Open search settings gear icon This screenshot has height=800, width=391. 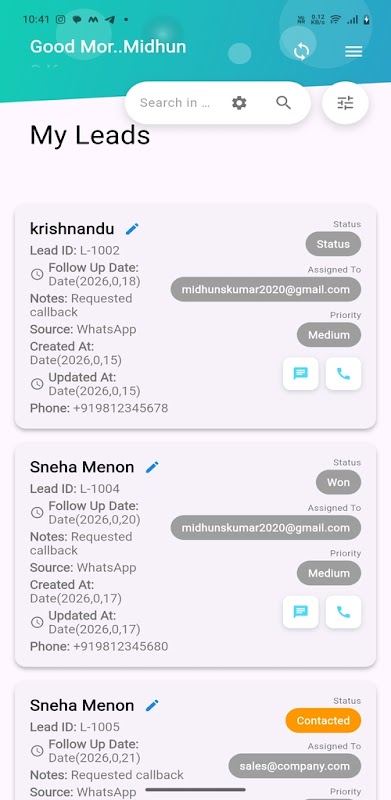pyautogui.click(x=239, y=103)
